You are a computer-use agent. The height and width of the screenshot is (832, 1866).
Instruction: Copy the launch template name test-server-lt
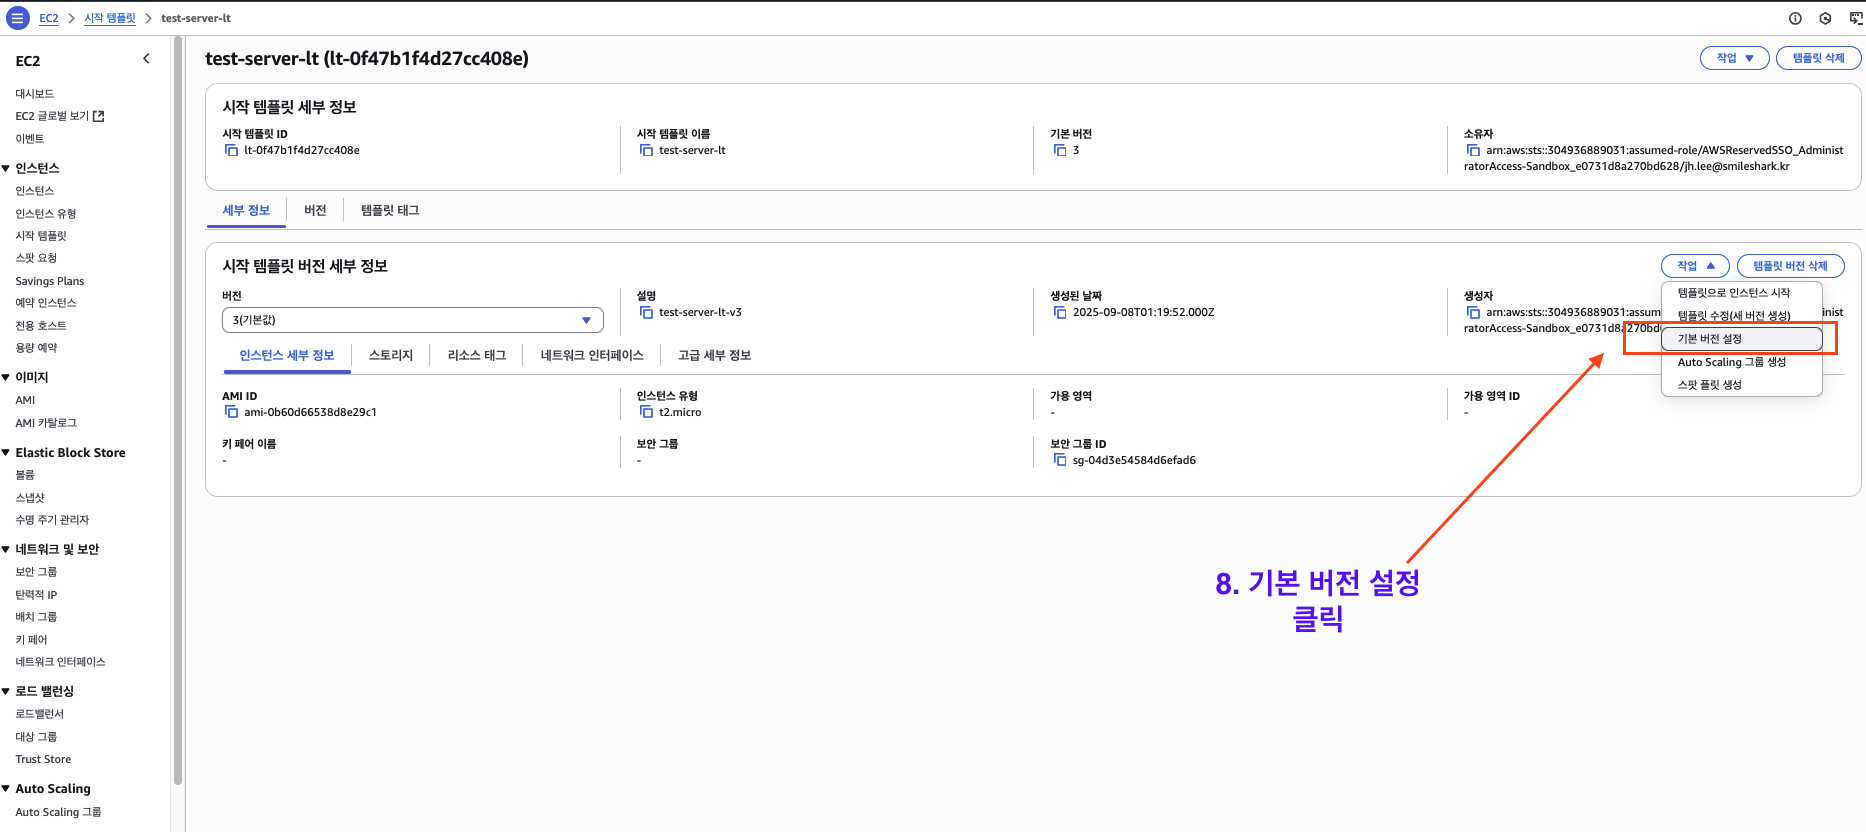(x=646, y=150)
